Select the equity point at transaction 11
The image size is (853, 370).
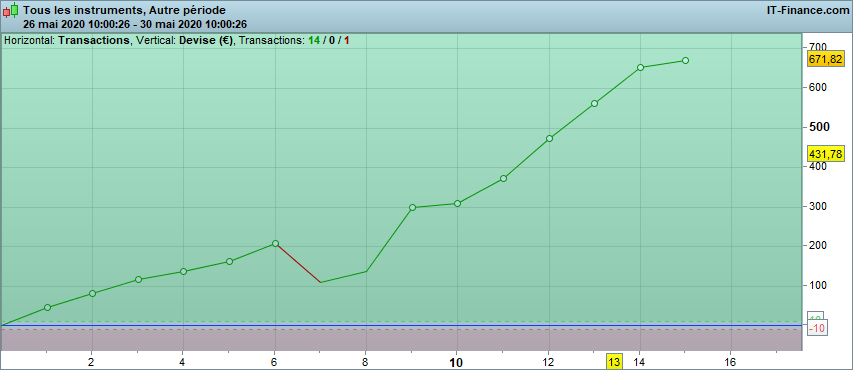(x=503, y=178)
